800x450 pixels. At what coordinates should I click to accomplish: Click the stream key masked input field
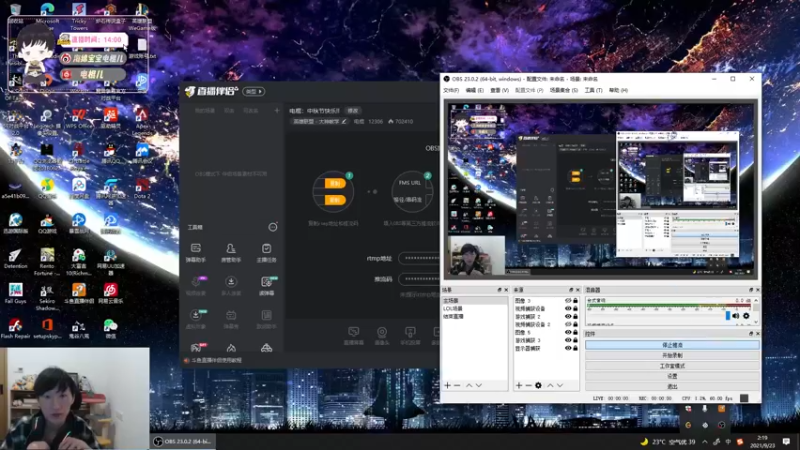tap(419, 279)
